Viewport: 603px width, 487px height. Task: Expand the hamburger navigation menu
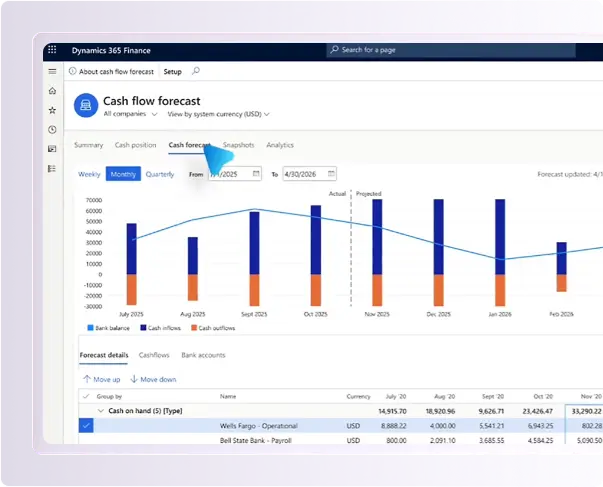pos(52,72)
